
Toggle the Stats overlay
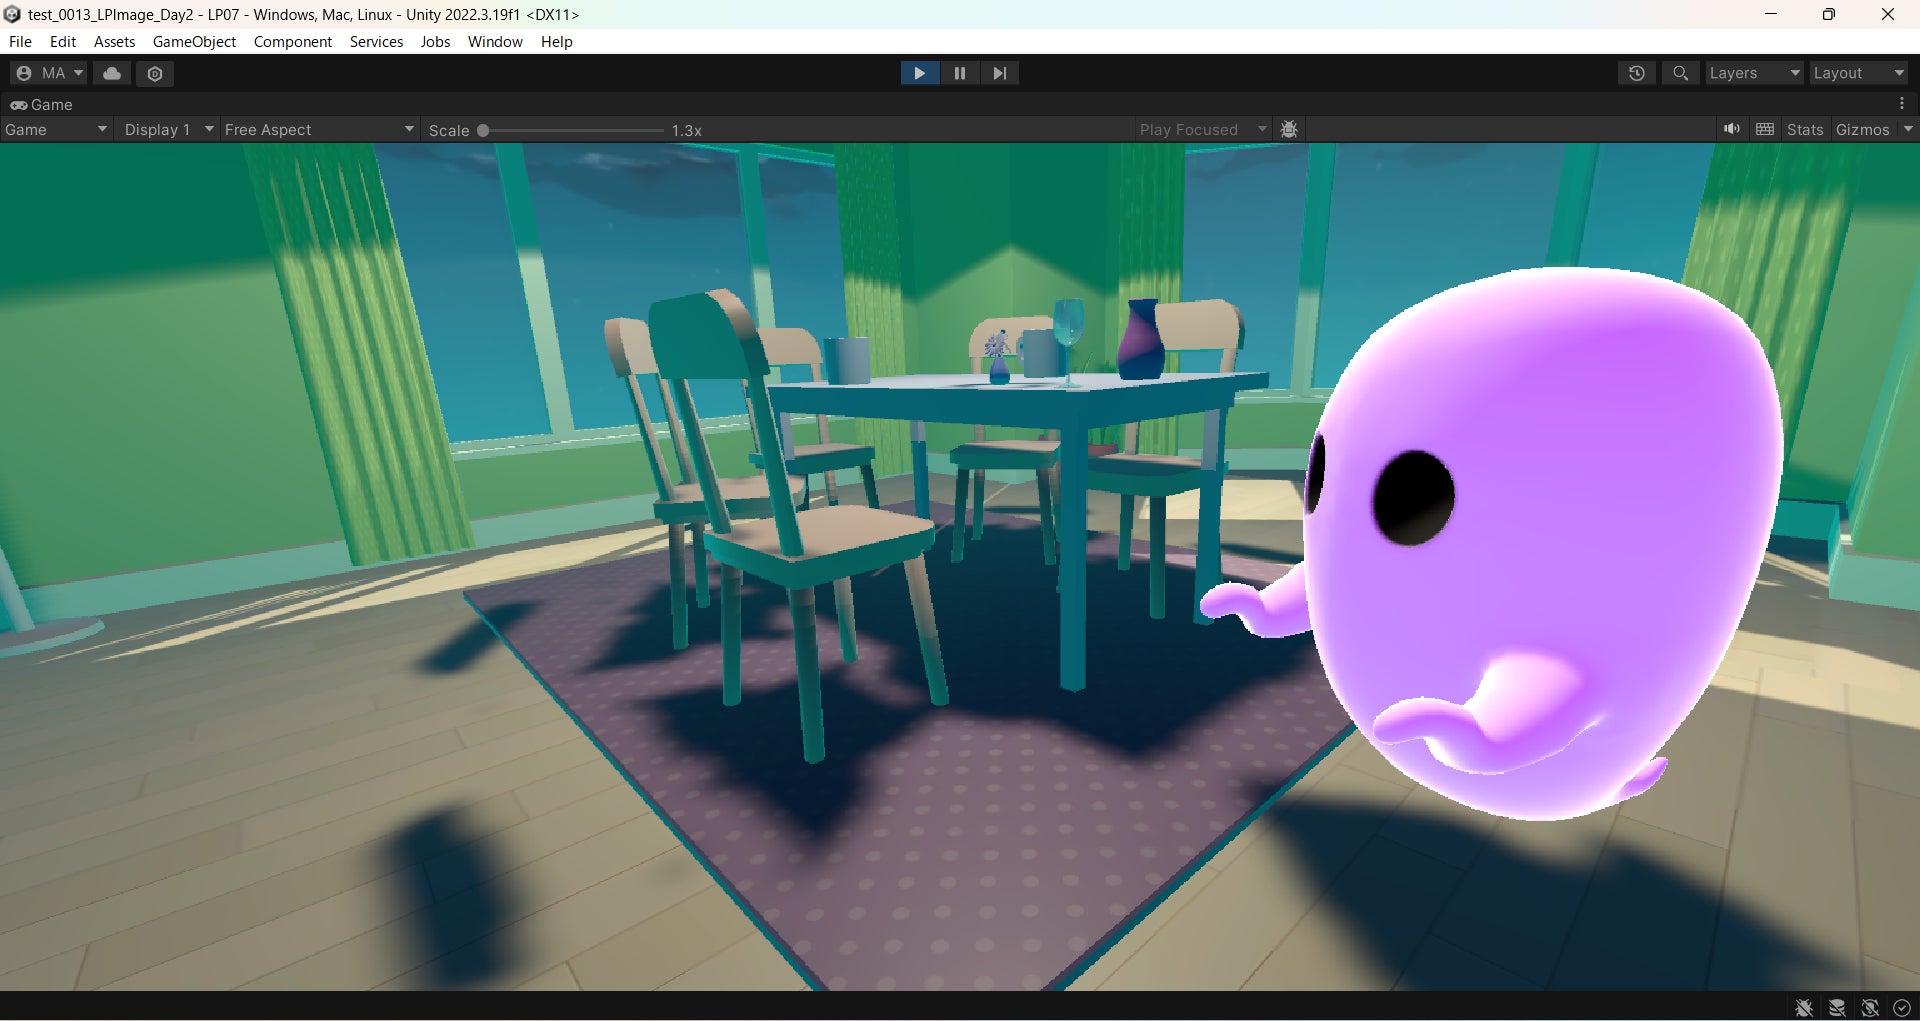(x=1804, y=129)
